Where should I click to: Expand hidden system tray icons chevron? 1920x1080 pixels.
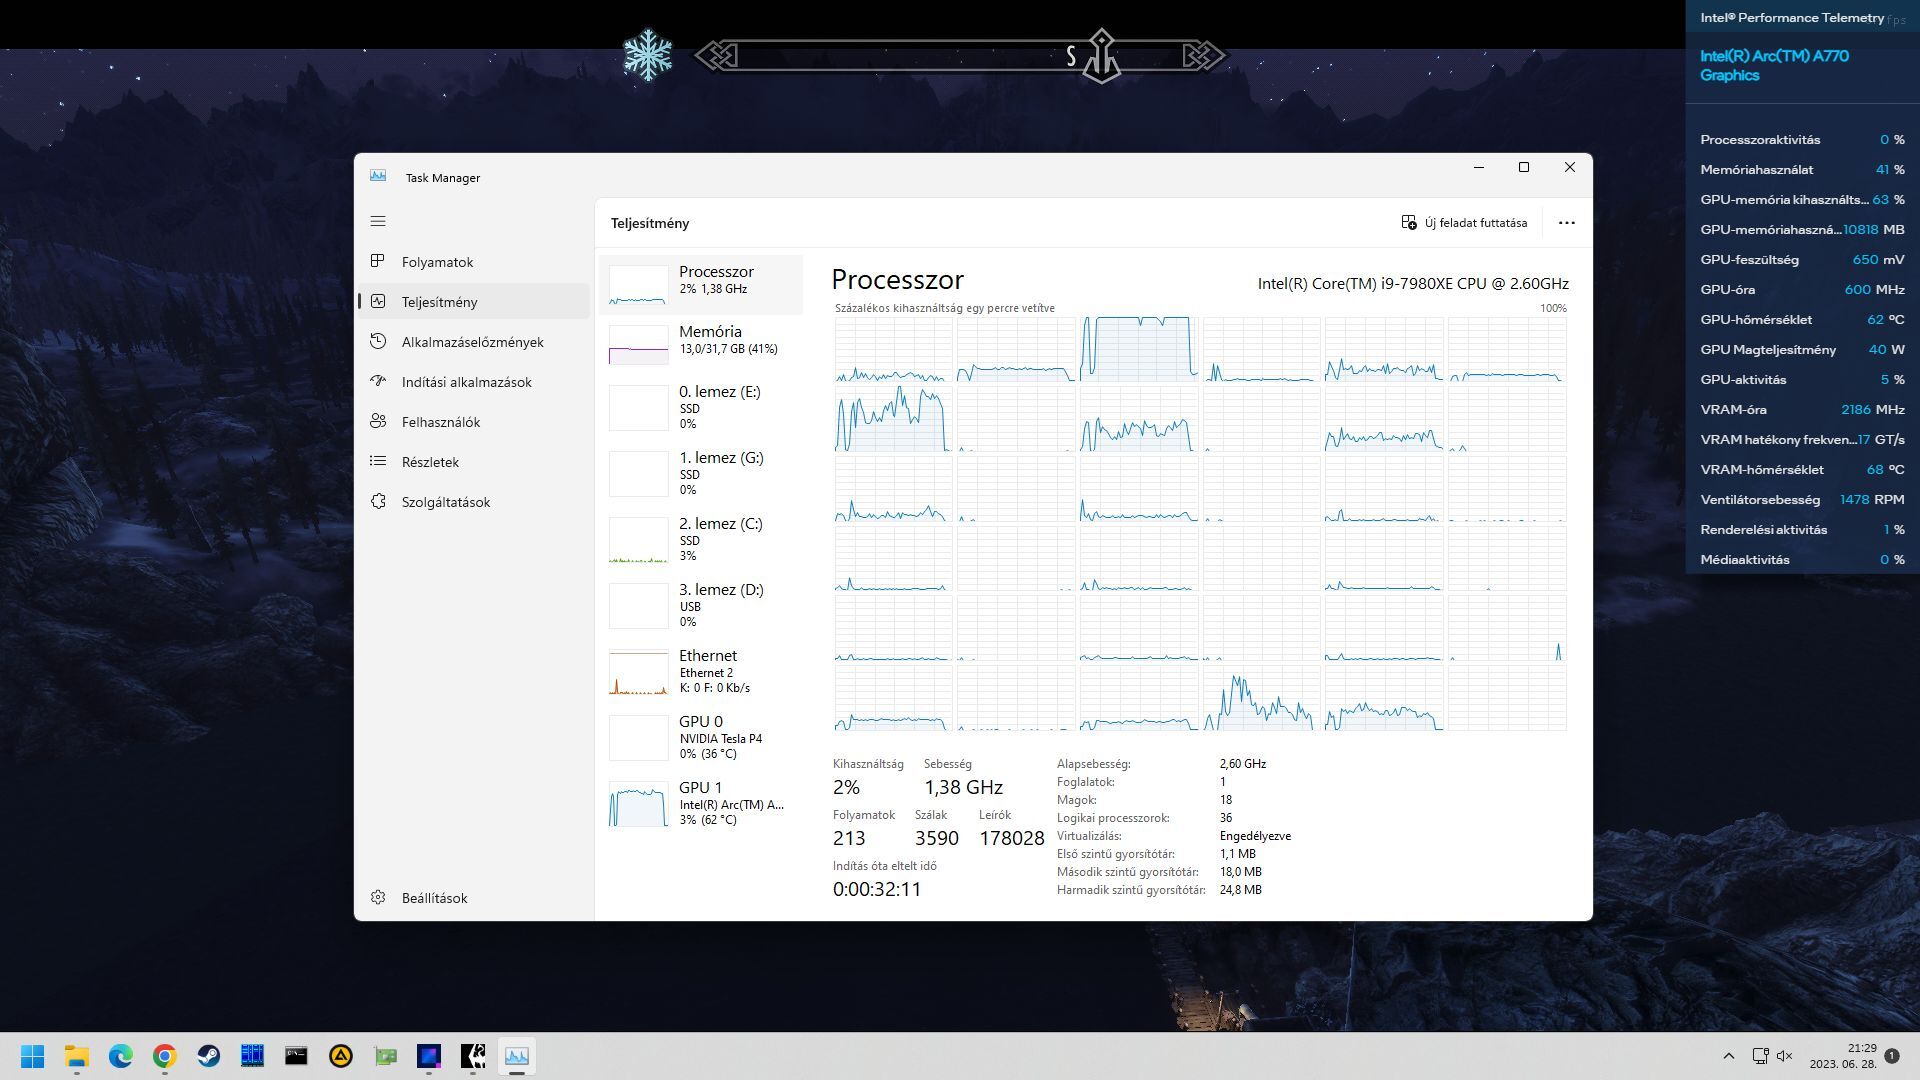pyautogui.click(x=1728, y=1056)
